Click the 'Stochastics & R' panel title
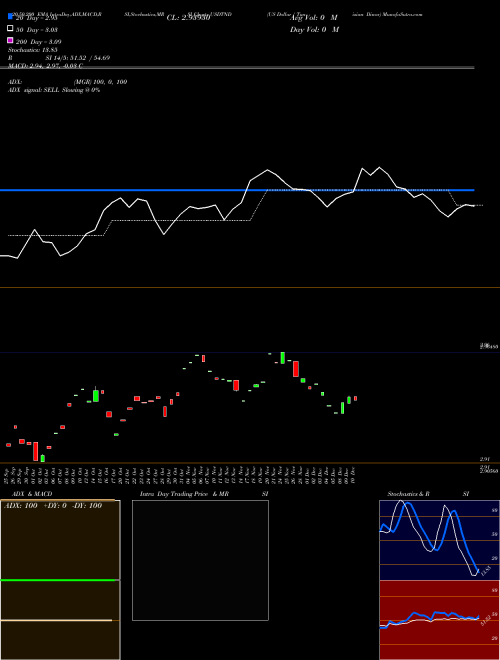Image resolution: width=500 pixels, height=660 pixels. (x=408, y=494)
